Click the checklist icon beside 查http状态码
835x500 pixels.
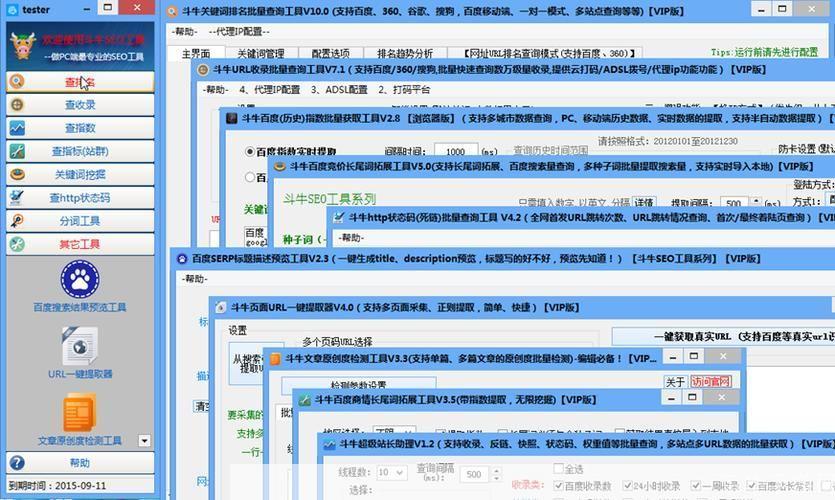click(17, 198)
